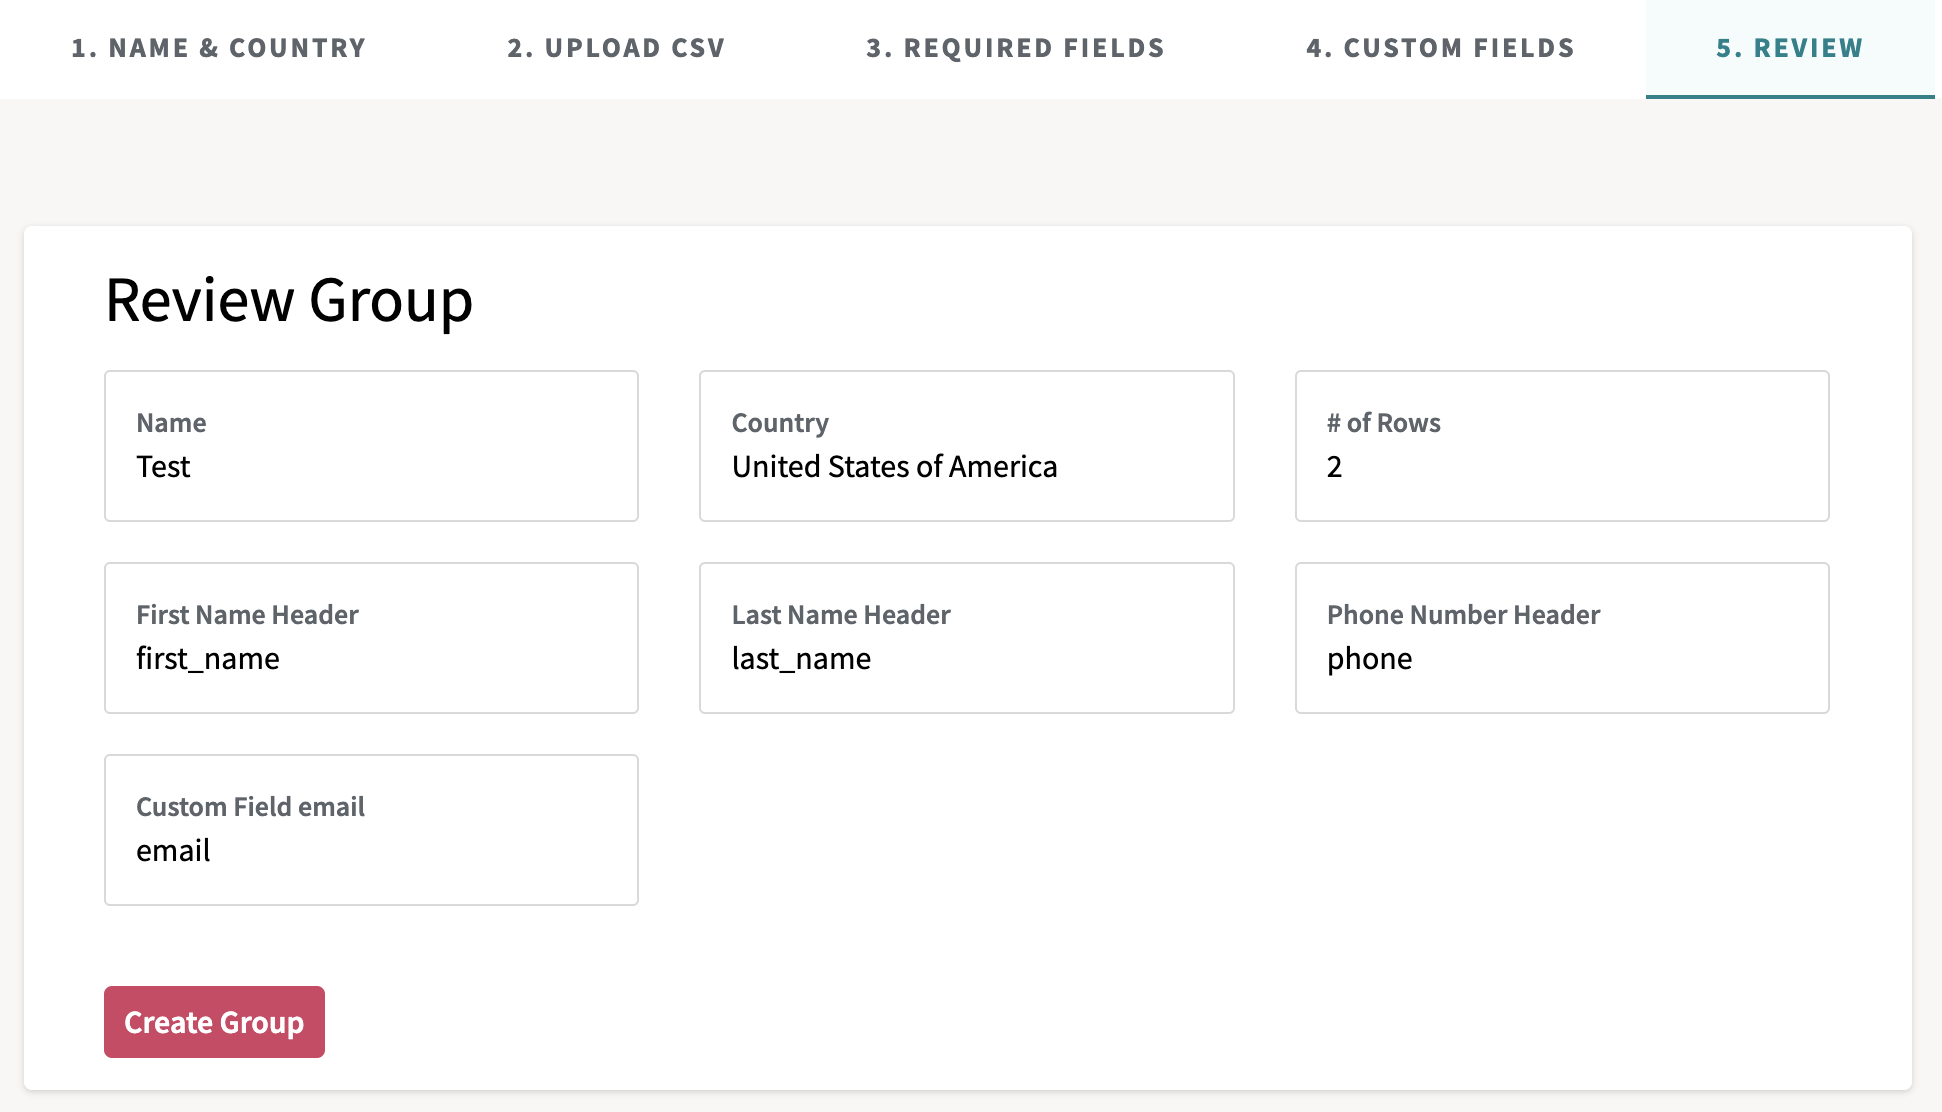Select the Review step tab
This screenshot has height=1112, width=1942.
1789,48
